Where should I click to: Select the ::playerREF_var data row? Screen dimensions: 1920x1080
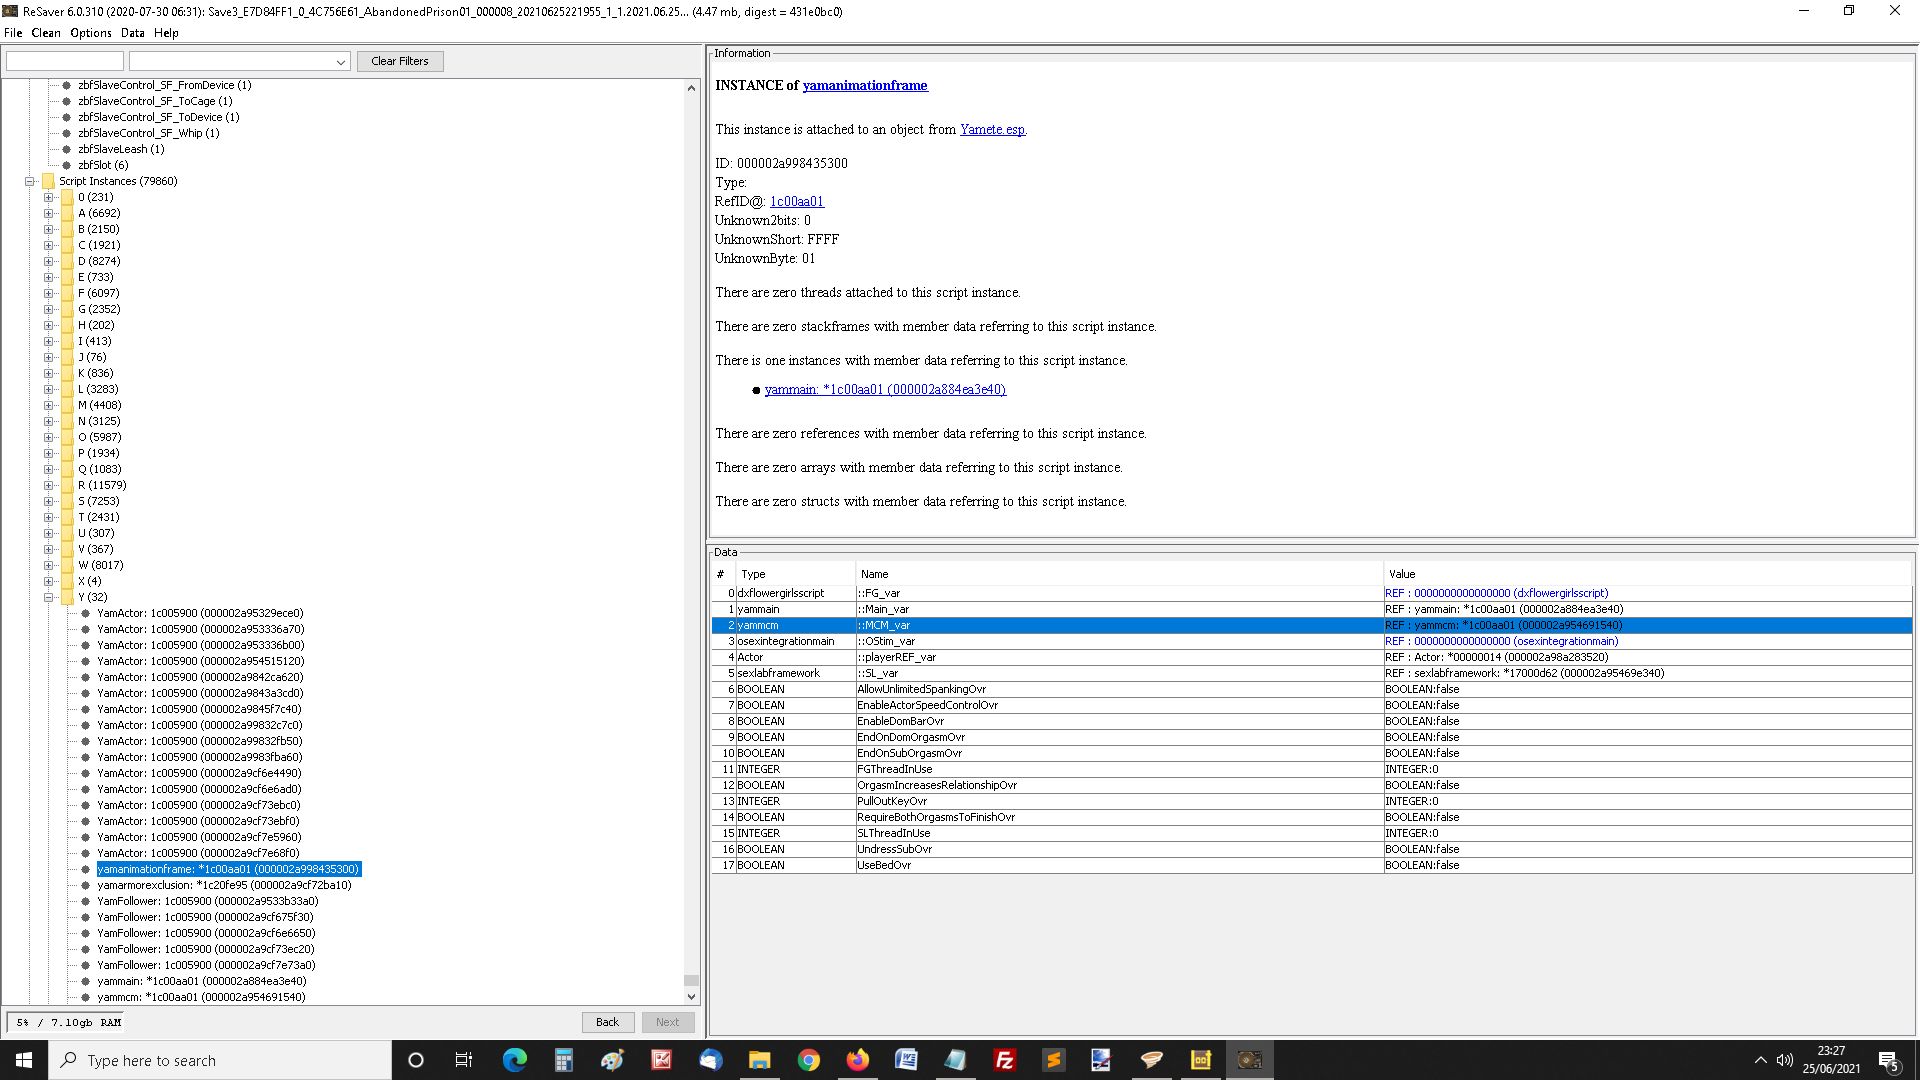coord(1311,657)
